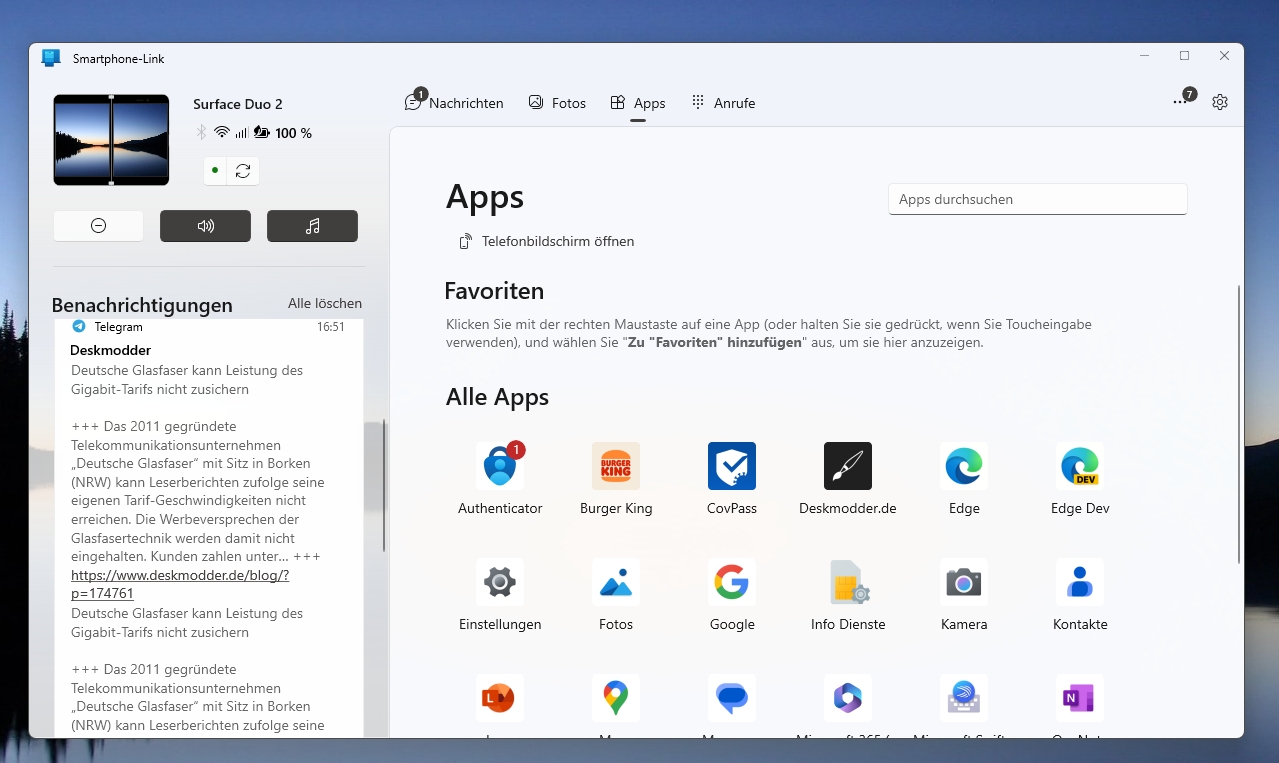1279x763 pixels.
Task: Open the first deskmodder.de blog link
Action: coord(180,585)
